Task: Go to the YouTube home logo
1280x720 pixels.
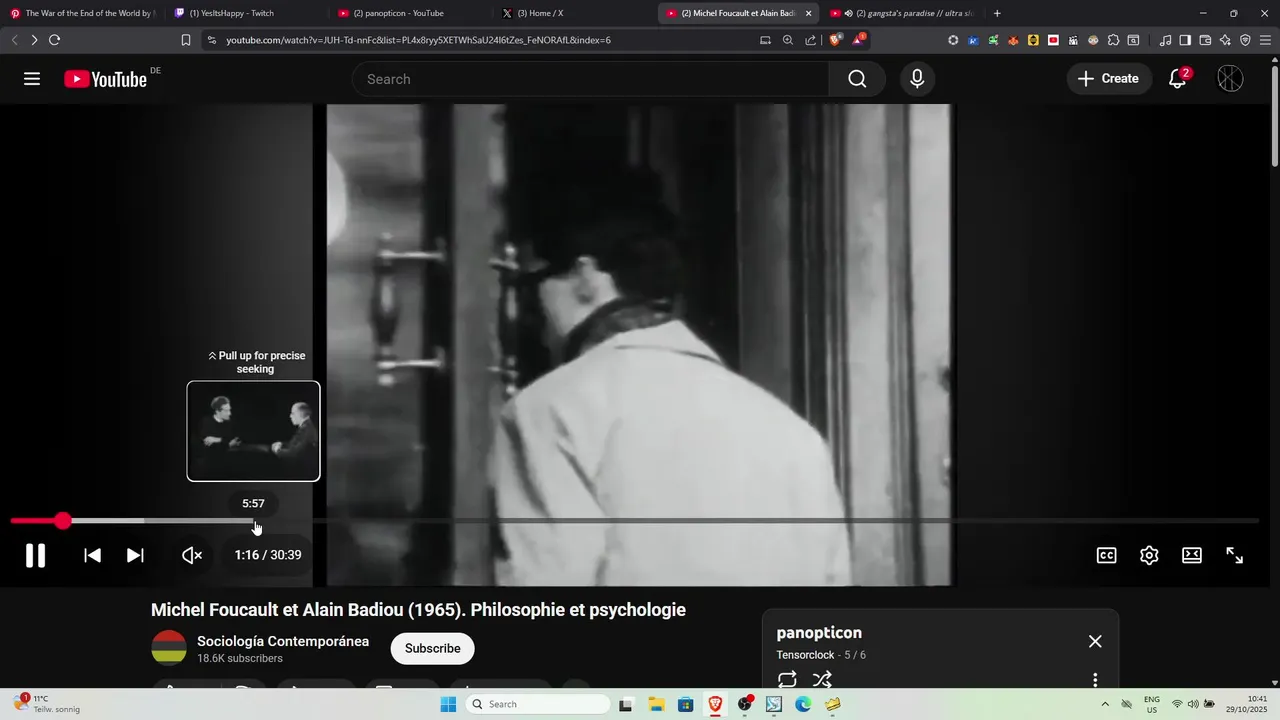Action: [106, 79]
